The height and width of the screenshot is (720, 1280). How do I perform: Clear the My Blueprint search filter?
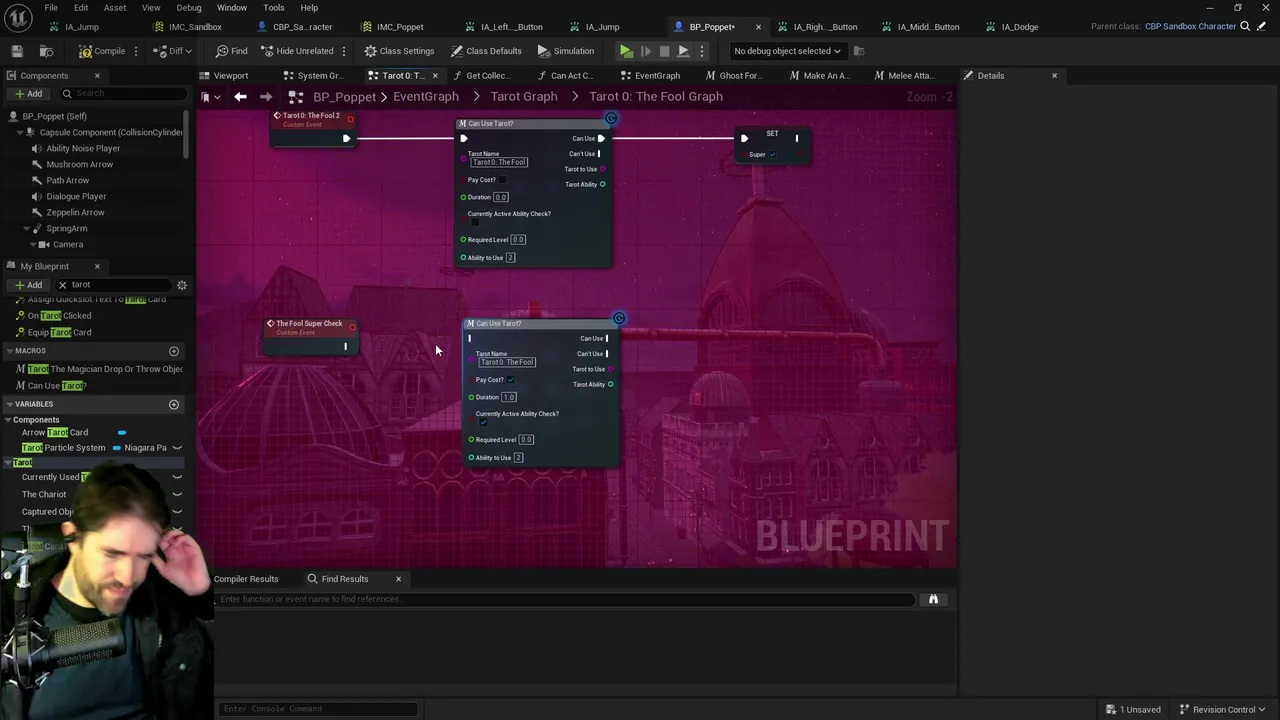pyautogui.click(x=62, y=285)
